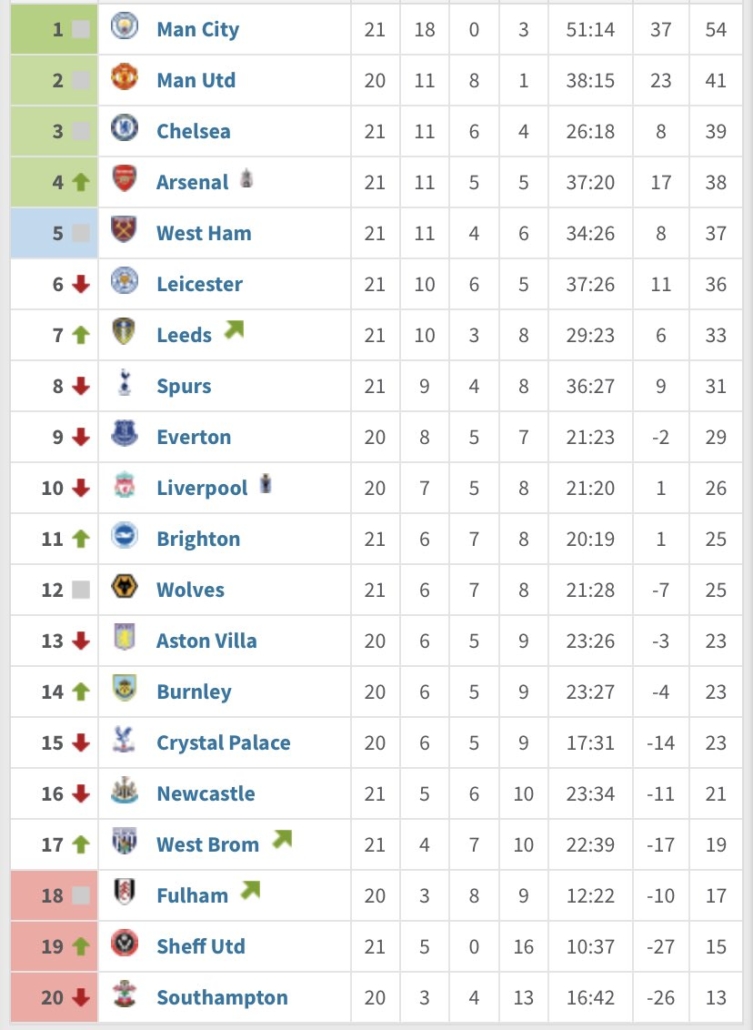Open the Everton team link
This screenshot has height=1030, width=753.
(194, 437)
